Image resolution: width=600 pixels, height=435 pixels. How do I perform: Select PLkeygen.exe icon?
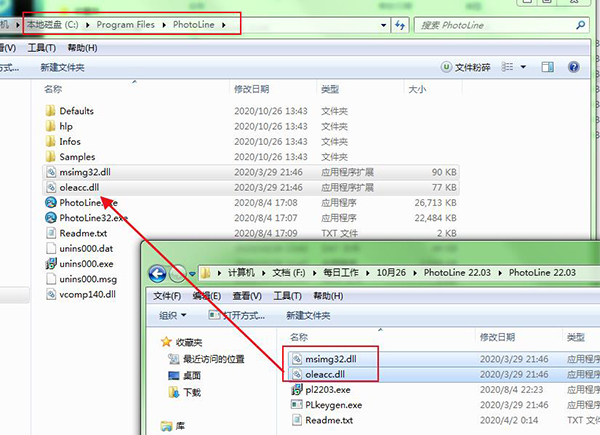click(297, 405)
